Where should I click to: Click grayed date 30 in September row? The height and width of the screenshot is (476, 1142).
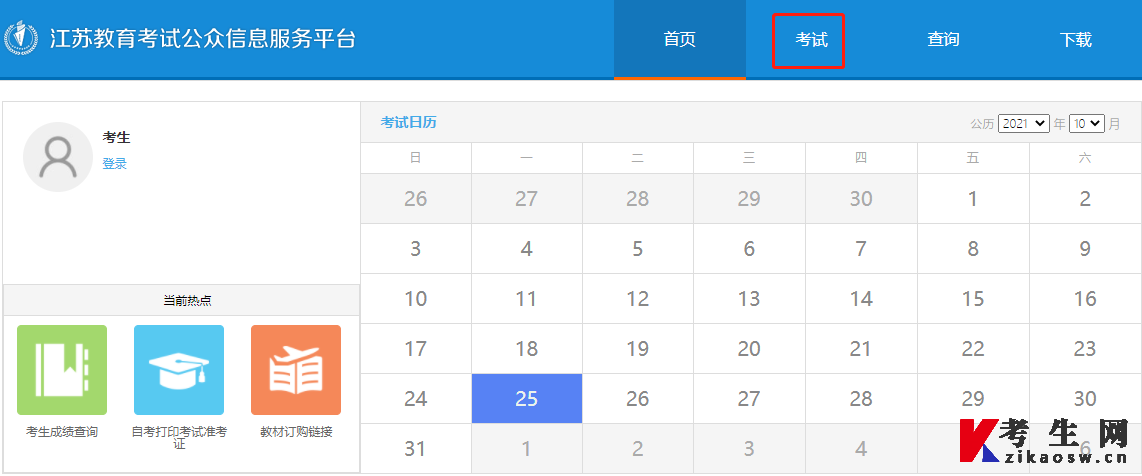coord(861,198)
